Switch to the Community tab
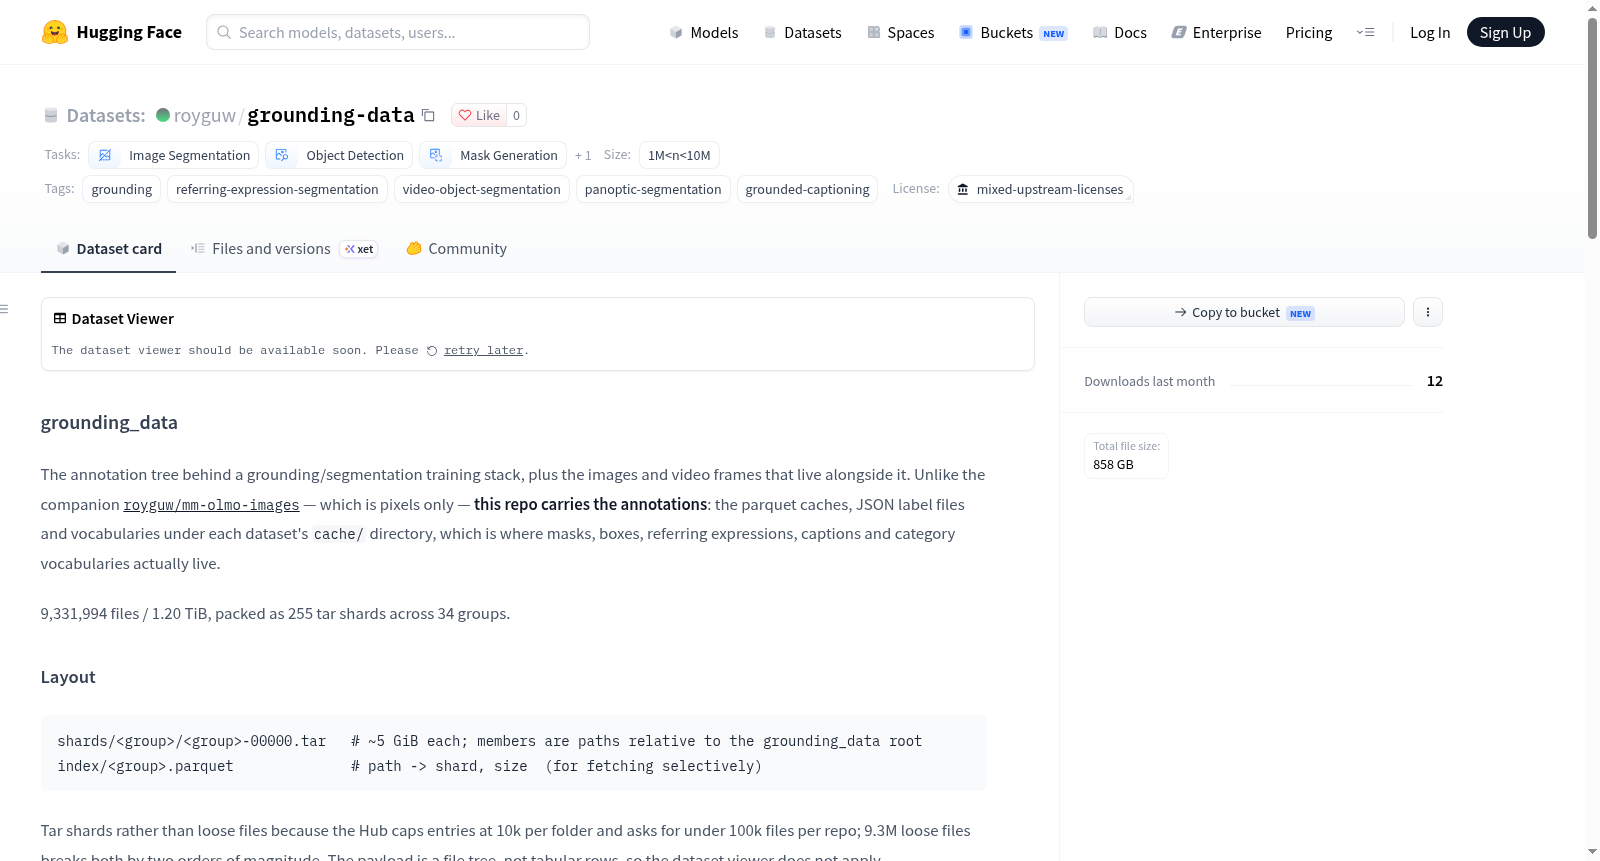Image resolution: width=1600 pixels, height=861 pixels. coord(457,248)
